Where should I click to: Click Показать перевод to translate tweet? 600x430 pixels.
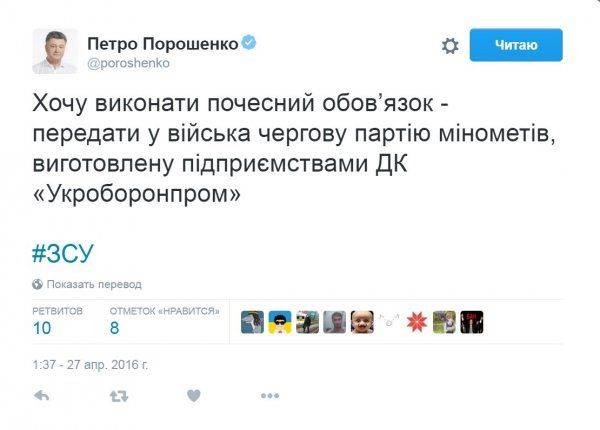click(94, 284)
